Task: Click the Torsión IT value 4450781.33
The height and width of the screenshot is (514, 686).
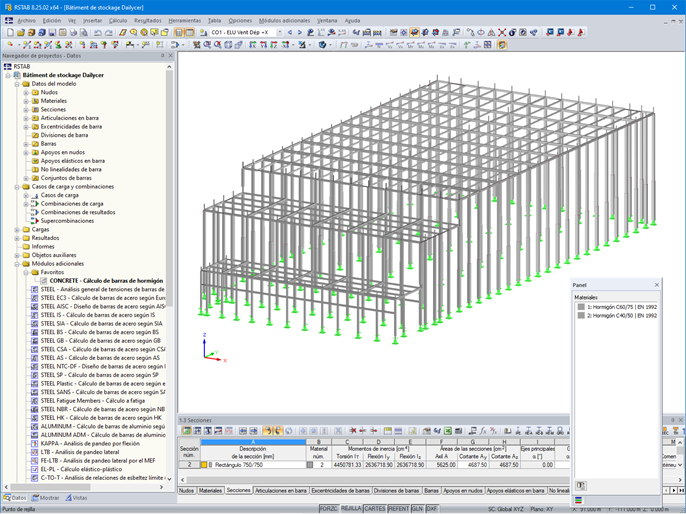Action: (347, 465)
